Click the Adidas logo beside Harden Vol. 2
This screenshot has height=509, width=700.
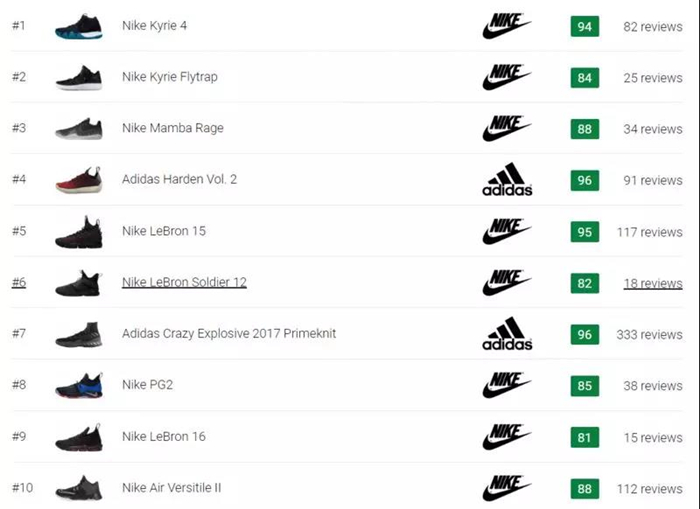coord(507,180)
